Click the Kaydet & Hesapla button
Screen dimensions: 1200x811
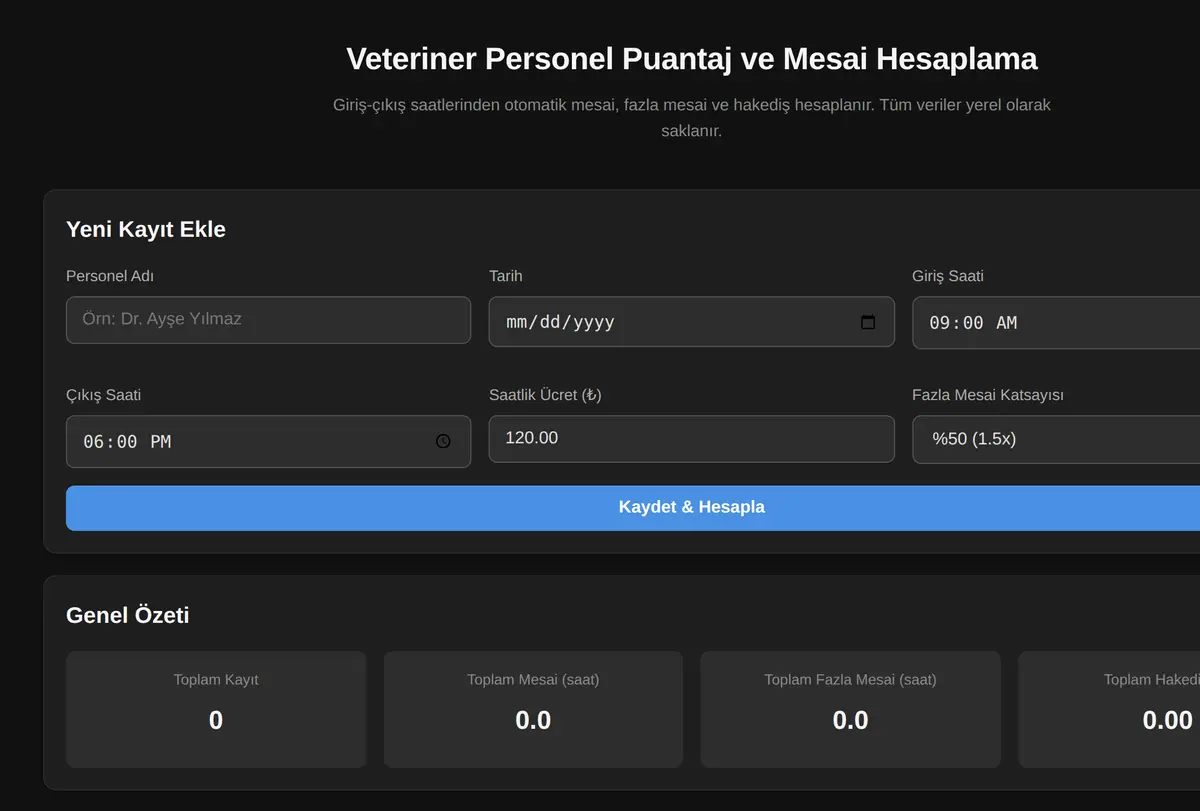pos(633,508)
